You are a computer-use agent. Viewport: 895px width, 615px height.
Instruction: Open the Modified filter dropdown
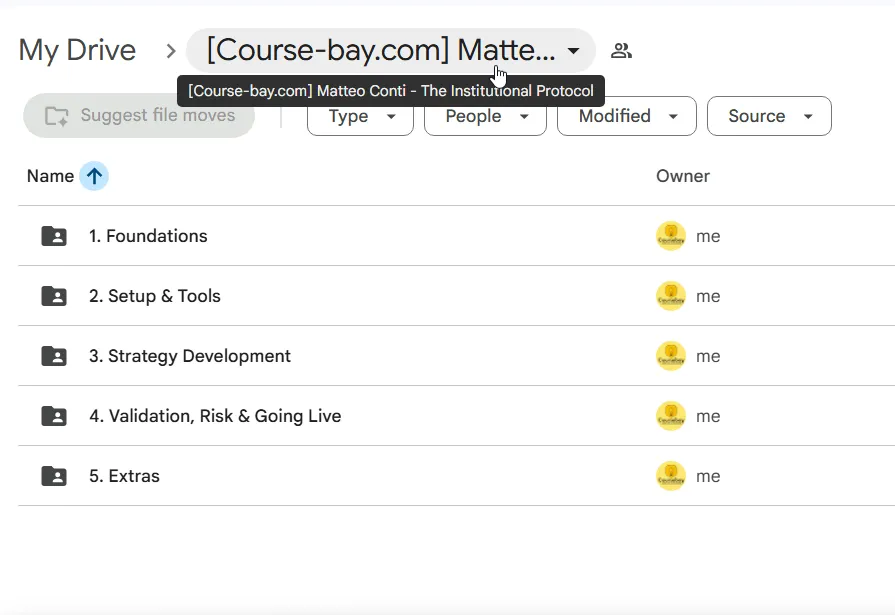click(627, 116)
